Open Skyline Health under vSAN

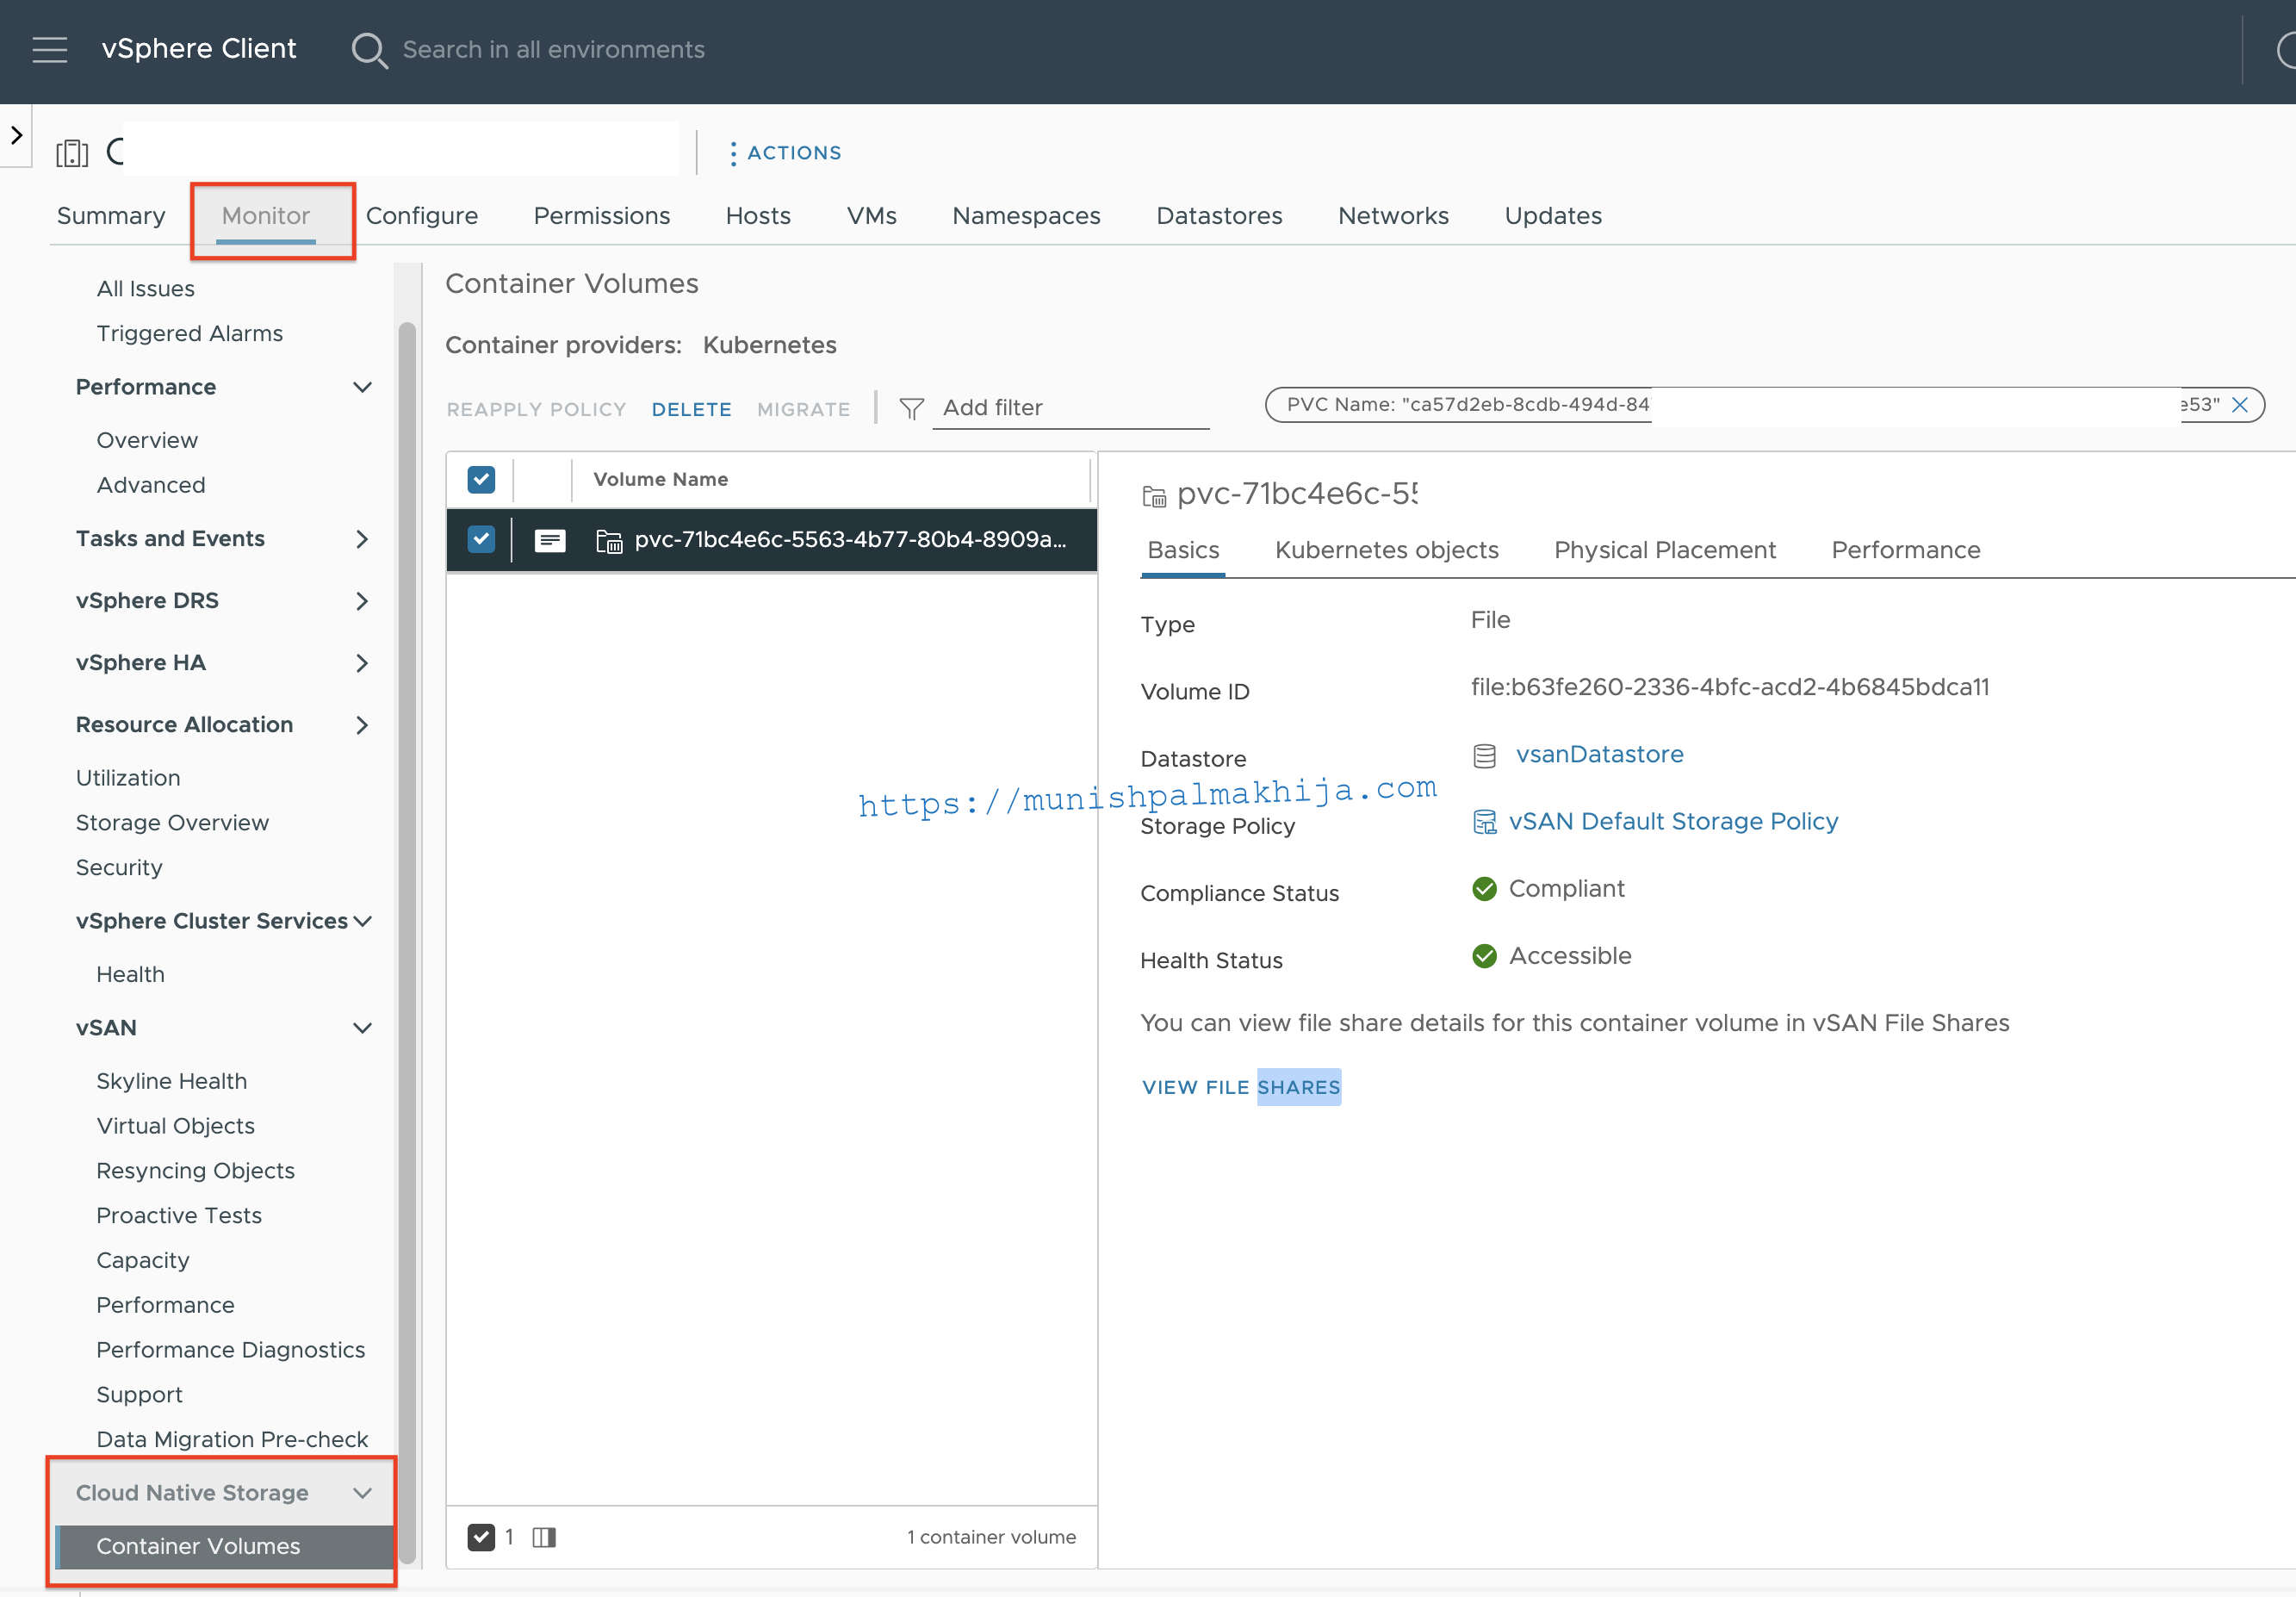click(171, 1082)
